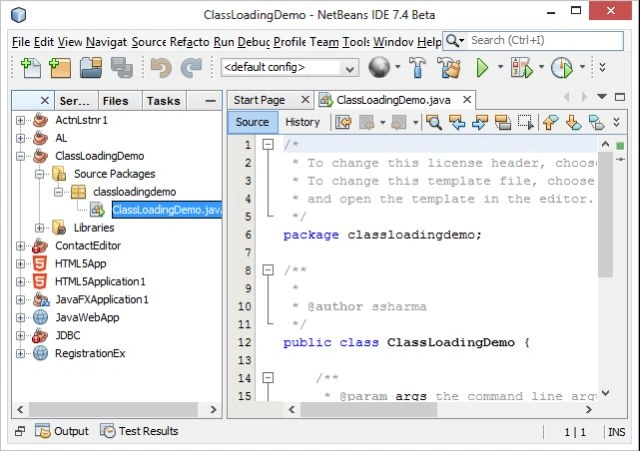The height and width of the screenshot is (451, 640).
Task: Click the Search (Ctrl+I) input field
Action: (546, 40)
